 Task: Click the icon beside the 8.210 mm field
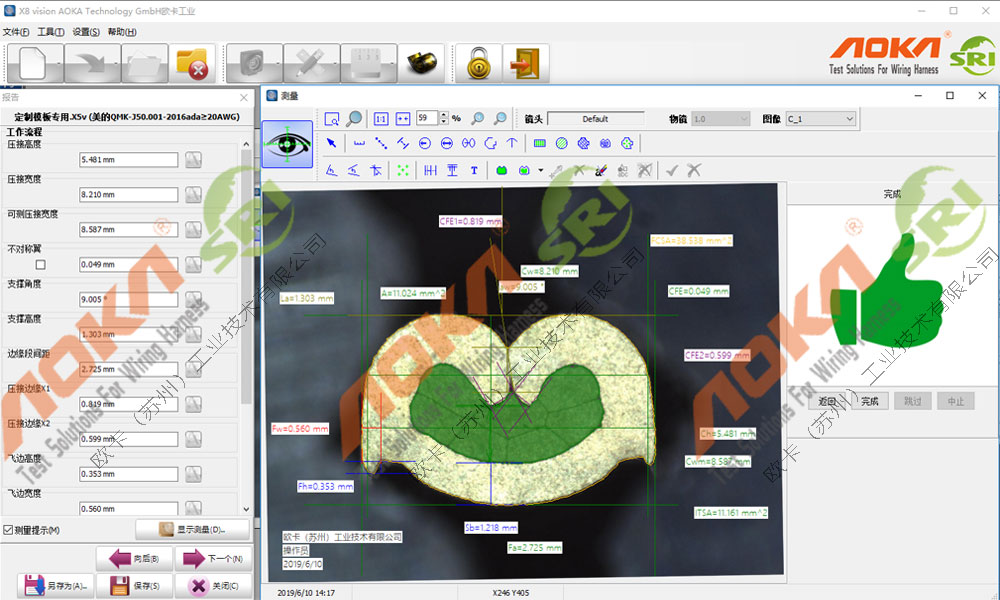[x=193, y=194]
